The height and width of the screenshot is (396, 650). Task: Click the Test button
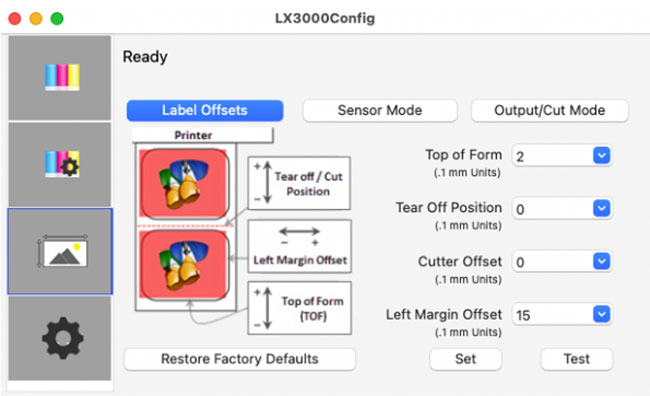pyautogui.click(x=577, y=359)
